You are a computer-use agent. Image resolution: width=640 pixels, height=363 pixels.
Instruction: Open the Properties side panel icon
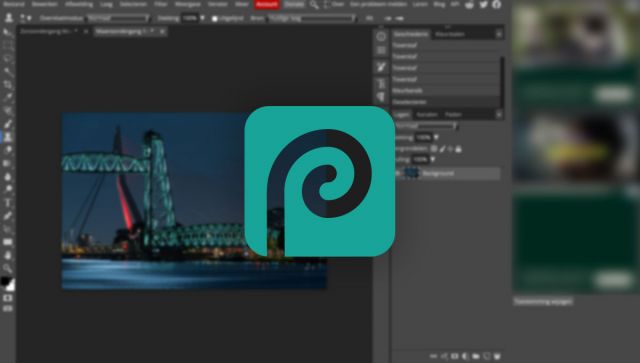coord(381,51)
